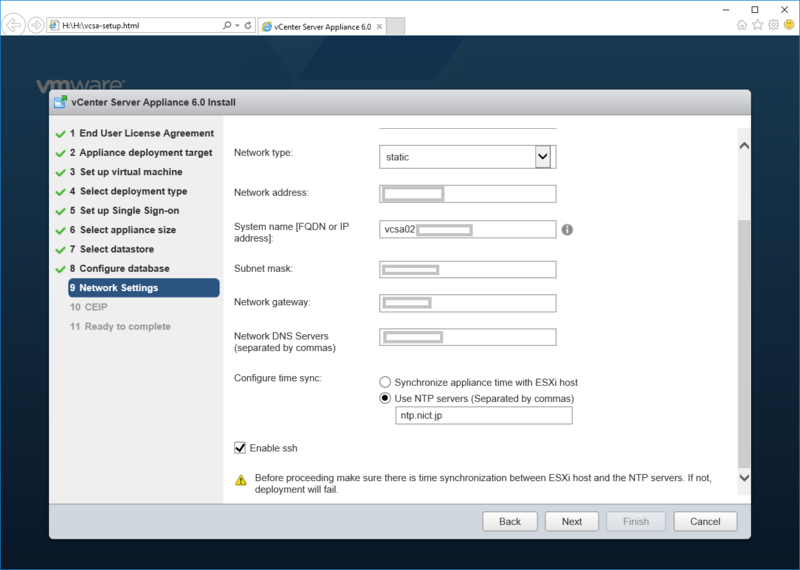Click the Network DNS Servers input field
The width and height of the screenshot is (800, 570).
point(468,337)
